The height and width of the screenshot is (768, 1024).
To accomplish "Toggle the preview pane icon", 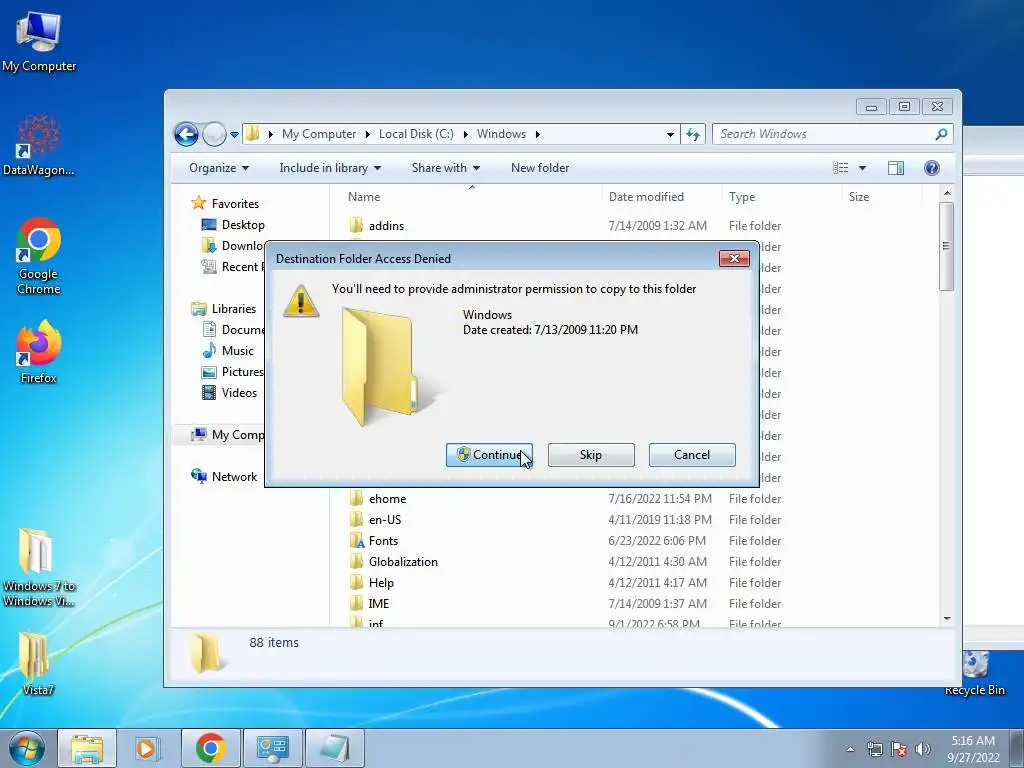I will (x=896, y=168).
